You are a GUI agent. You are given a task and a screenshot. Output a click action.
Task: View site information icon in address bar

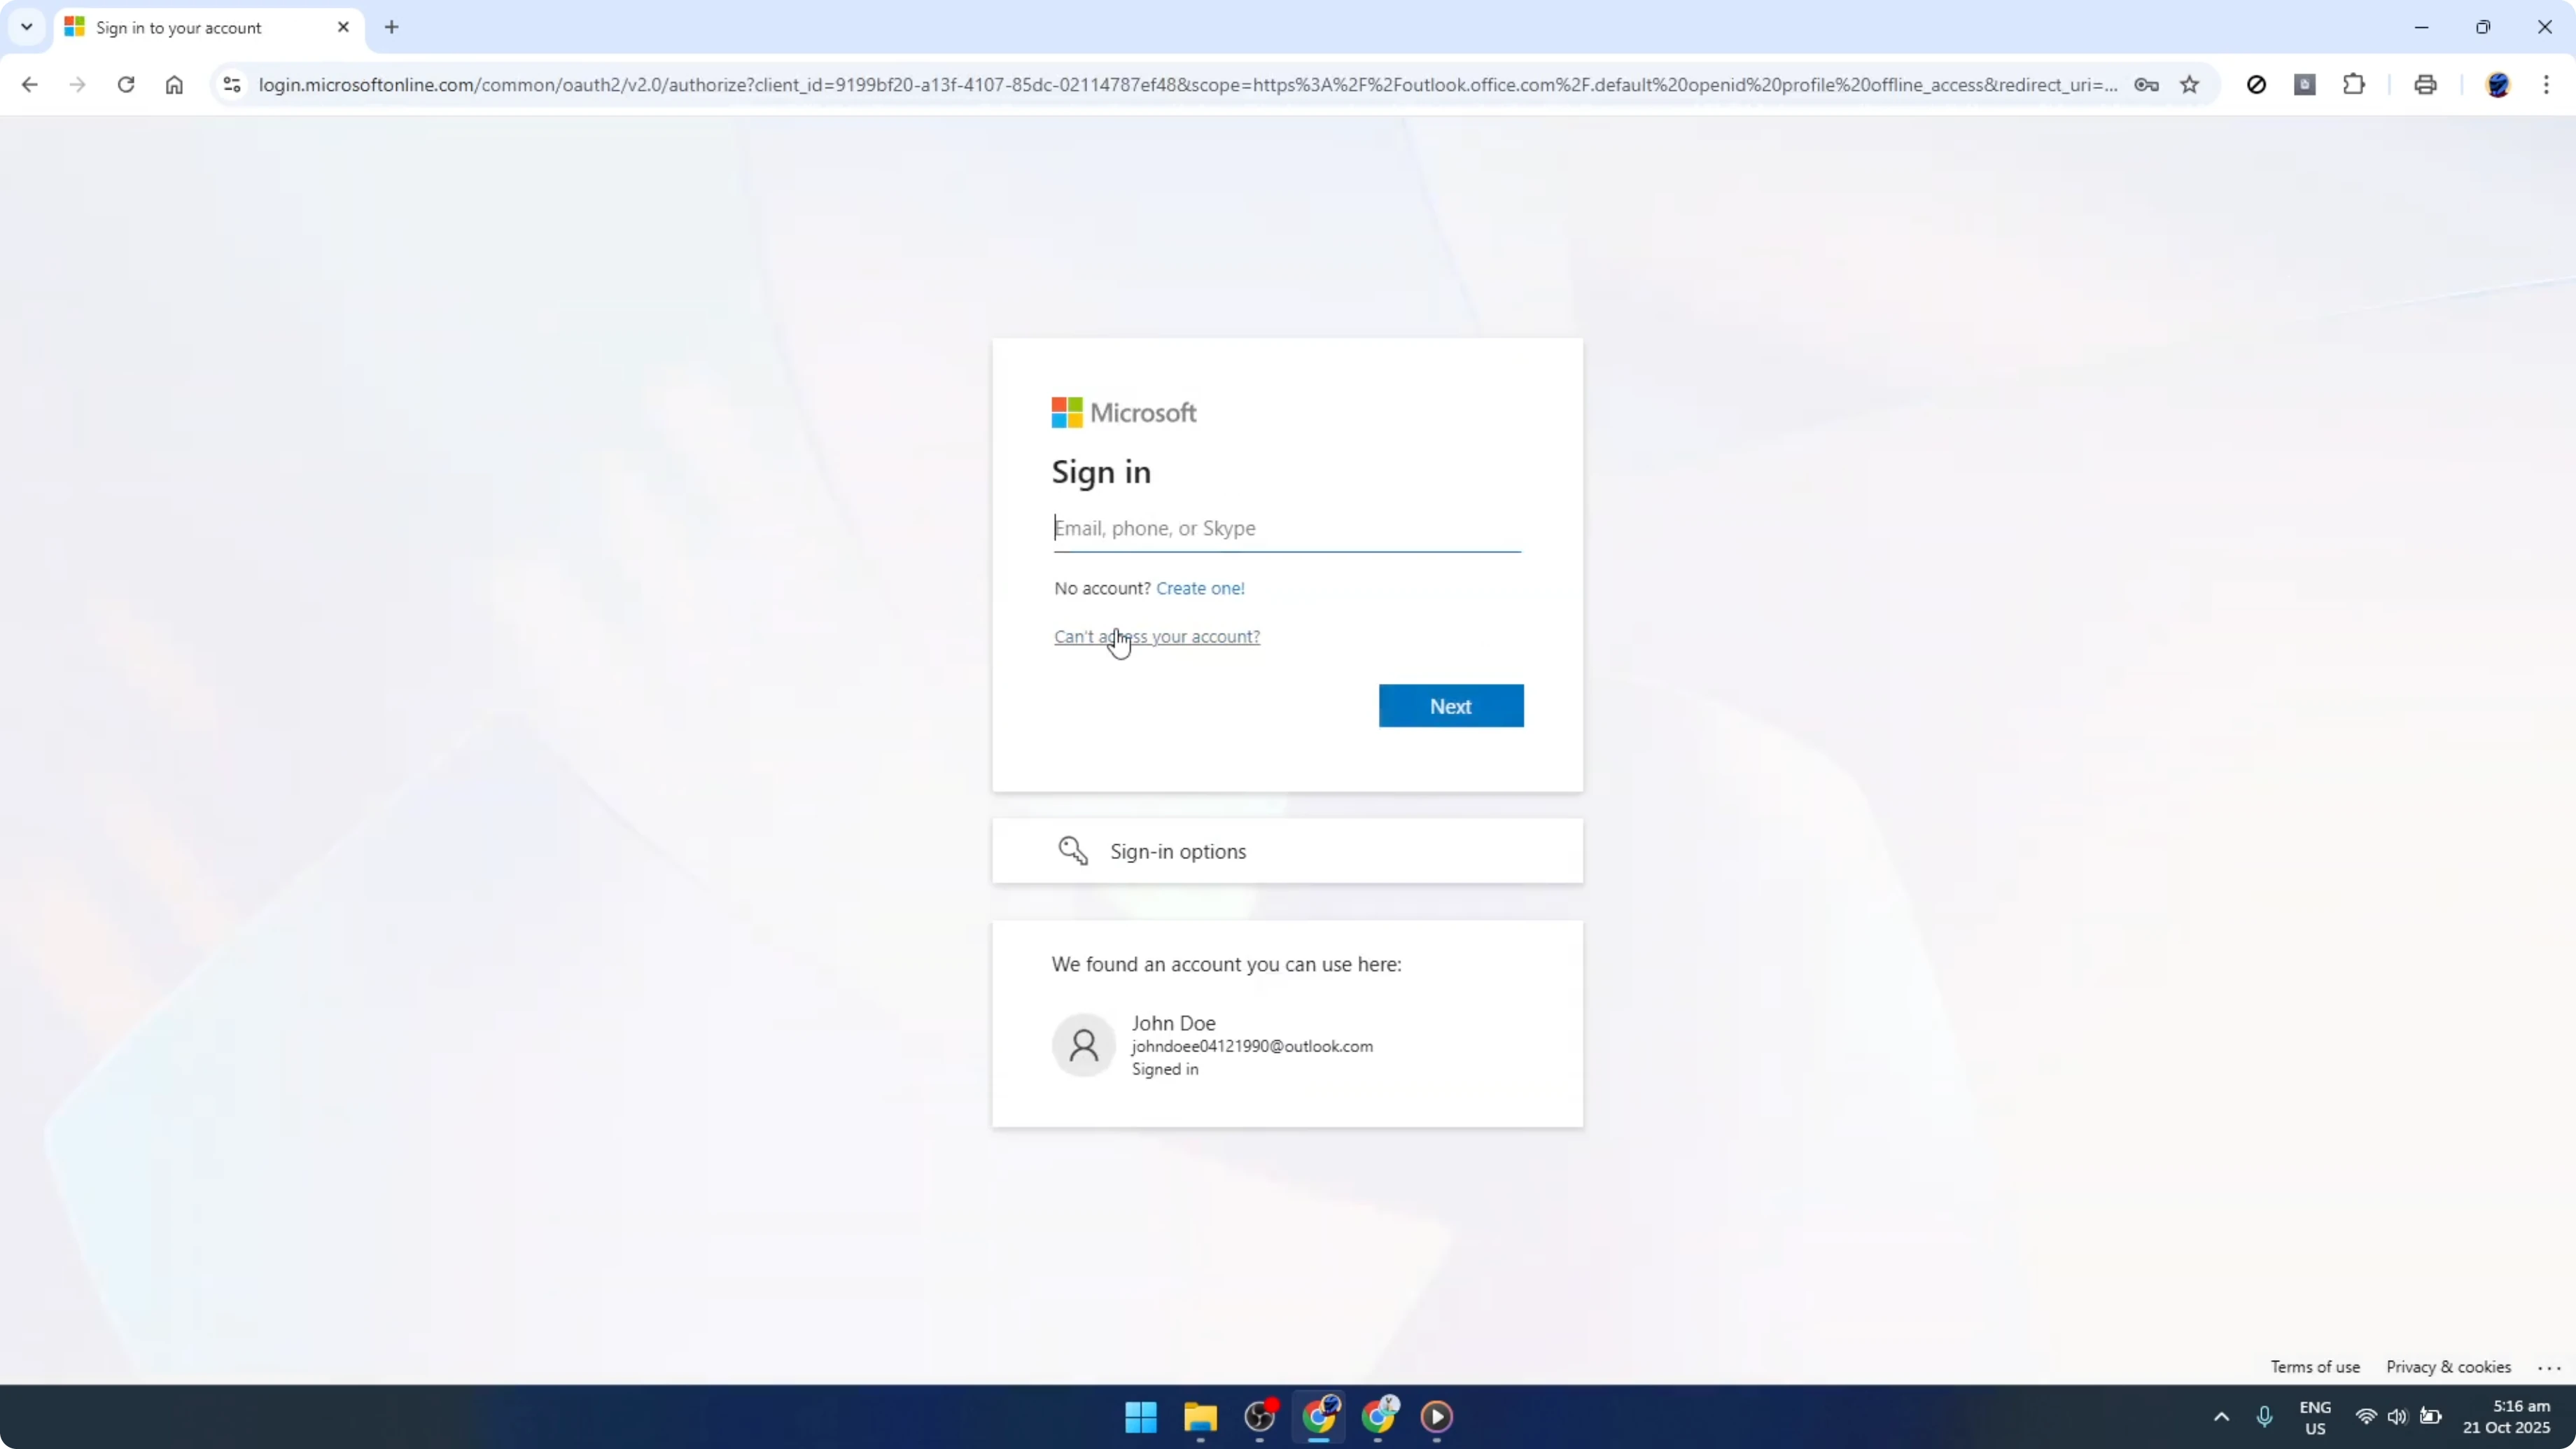tap(232, 85)
